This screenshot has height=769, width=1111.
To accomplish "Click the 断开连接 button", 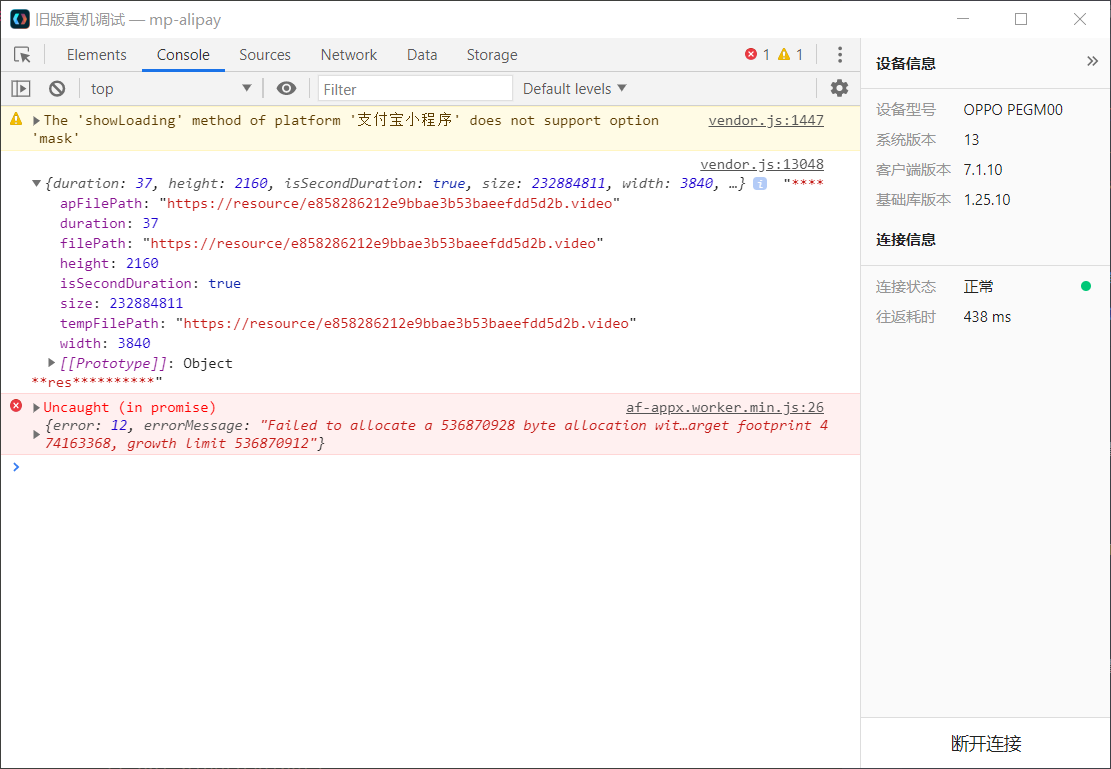I will [985, 744].
